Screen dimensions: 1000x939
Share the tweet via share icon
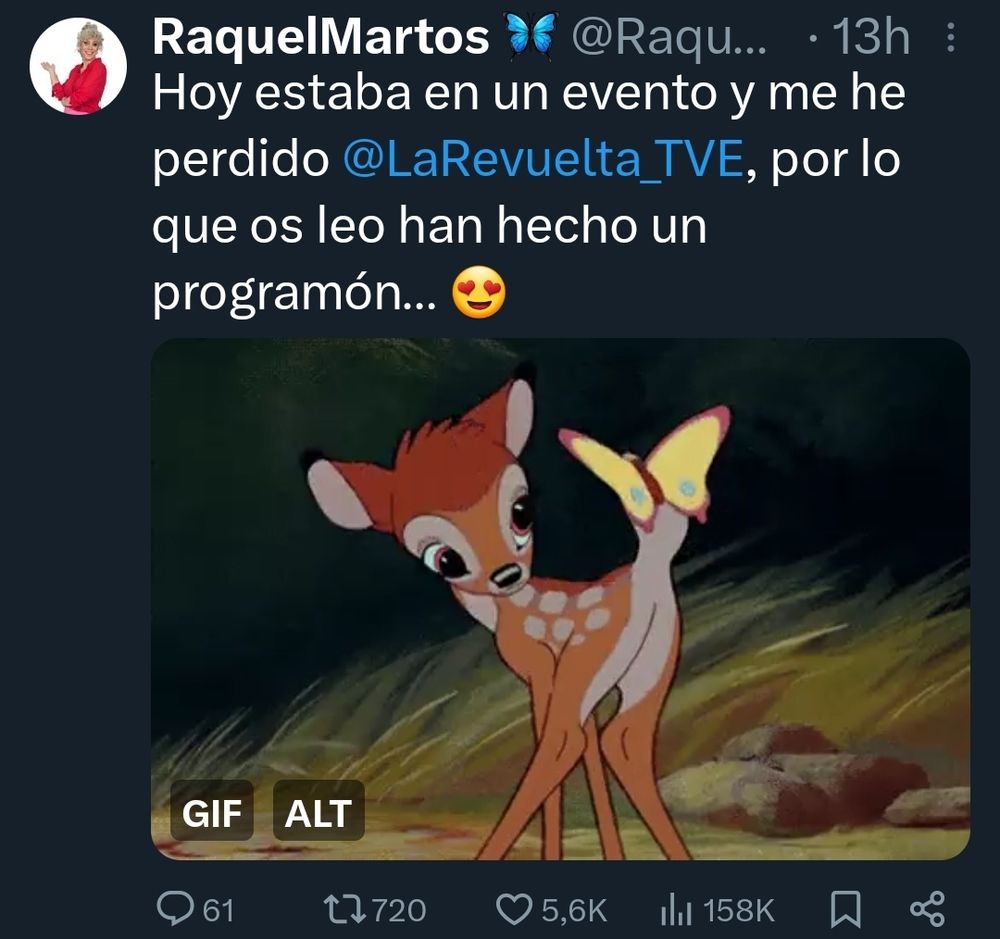927,909
